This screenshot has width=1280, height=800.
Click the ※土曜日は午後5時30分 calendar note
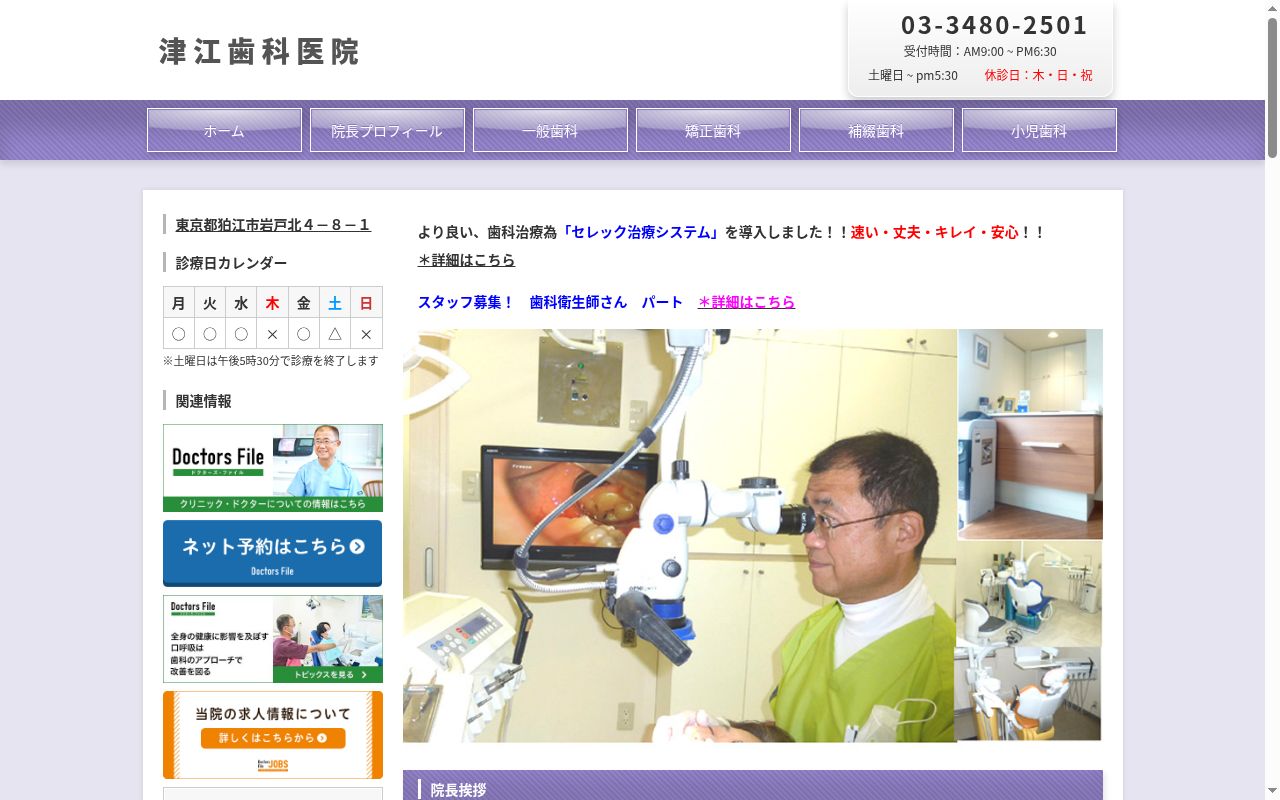pyautogui.click(x=270, y=360)
